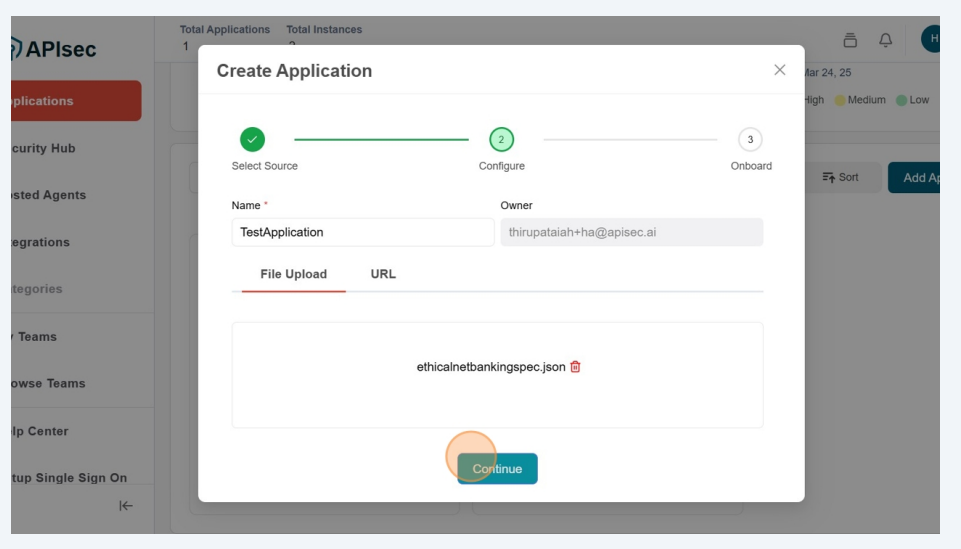Viewport: 961px width, 549px height.
Task: Click the Onboard step circle
Action: (750, 140)
